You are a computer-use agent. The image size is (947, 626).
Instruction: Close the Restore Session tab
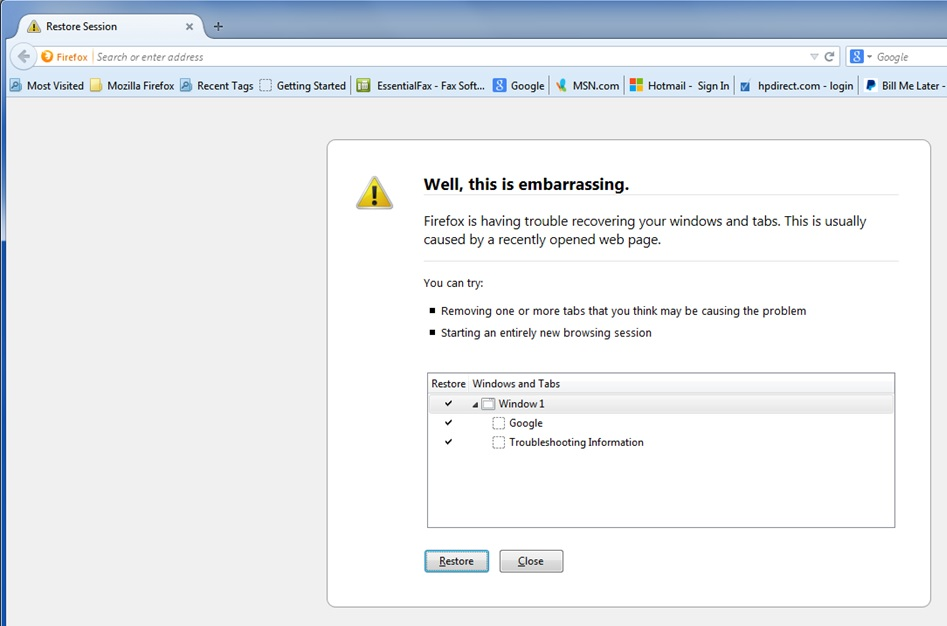tap(189, 27)
